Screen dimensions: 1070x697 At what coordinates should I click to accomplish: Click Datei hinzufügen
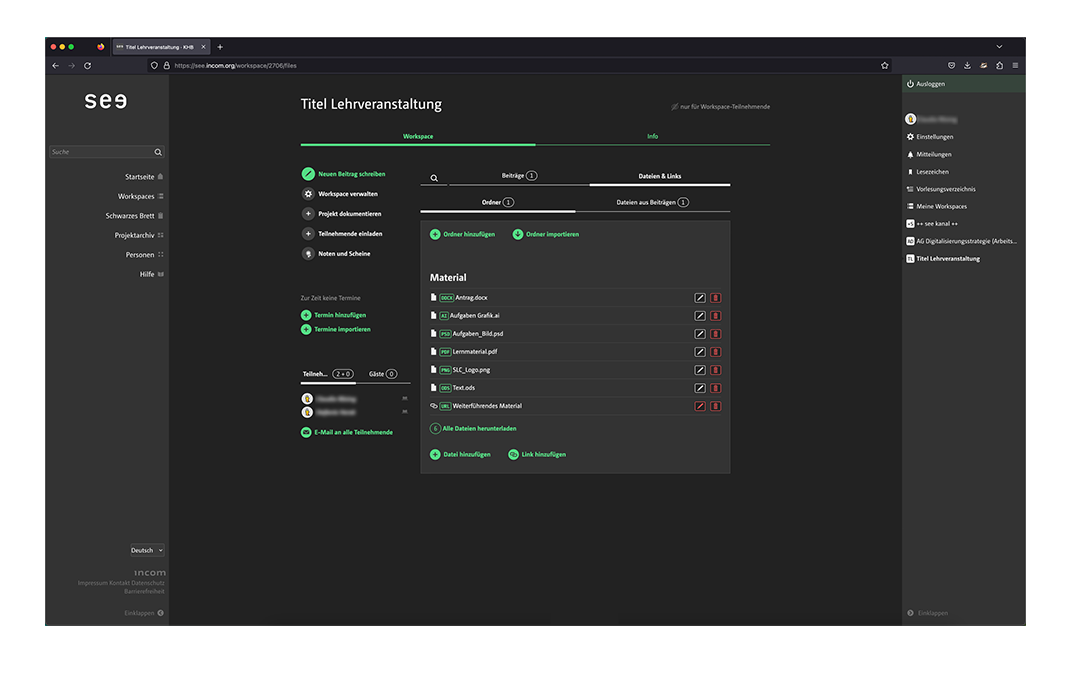(x=460, y=455)
